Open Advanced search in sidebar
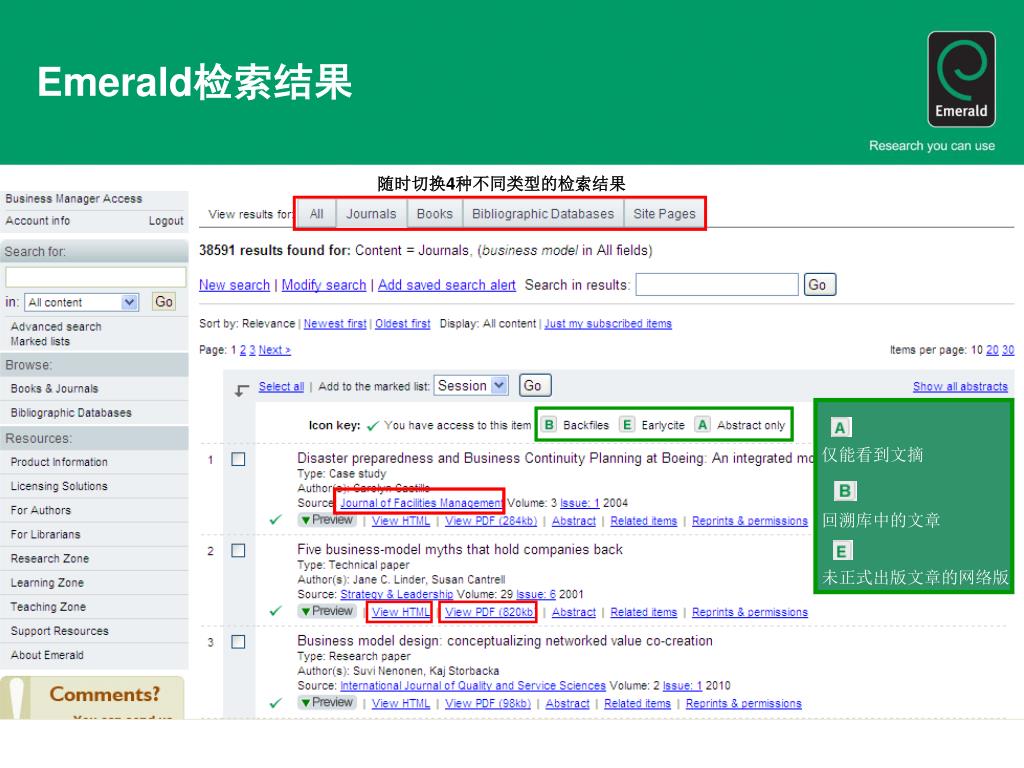Viewport: 1024px width, 768px height. point(56,327)
